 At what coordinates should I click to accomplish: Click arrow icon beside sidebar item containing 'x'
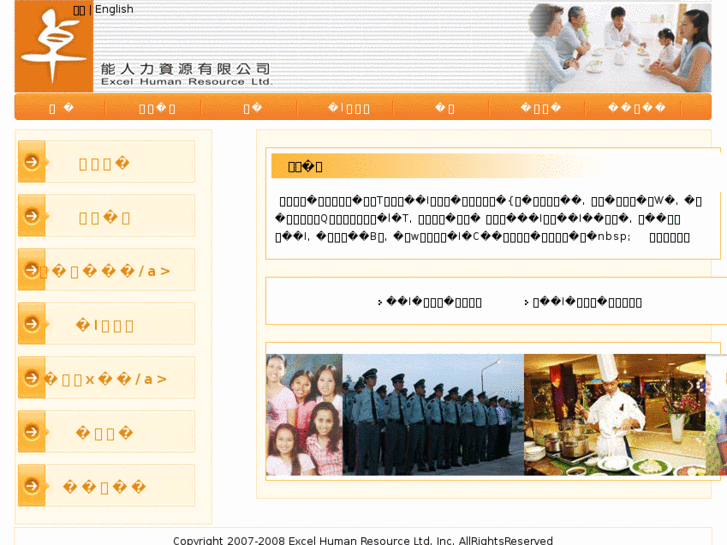[32, 378]
